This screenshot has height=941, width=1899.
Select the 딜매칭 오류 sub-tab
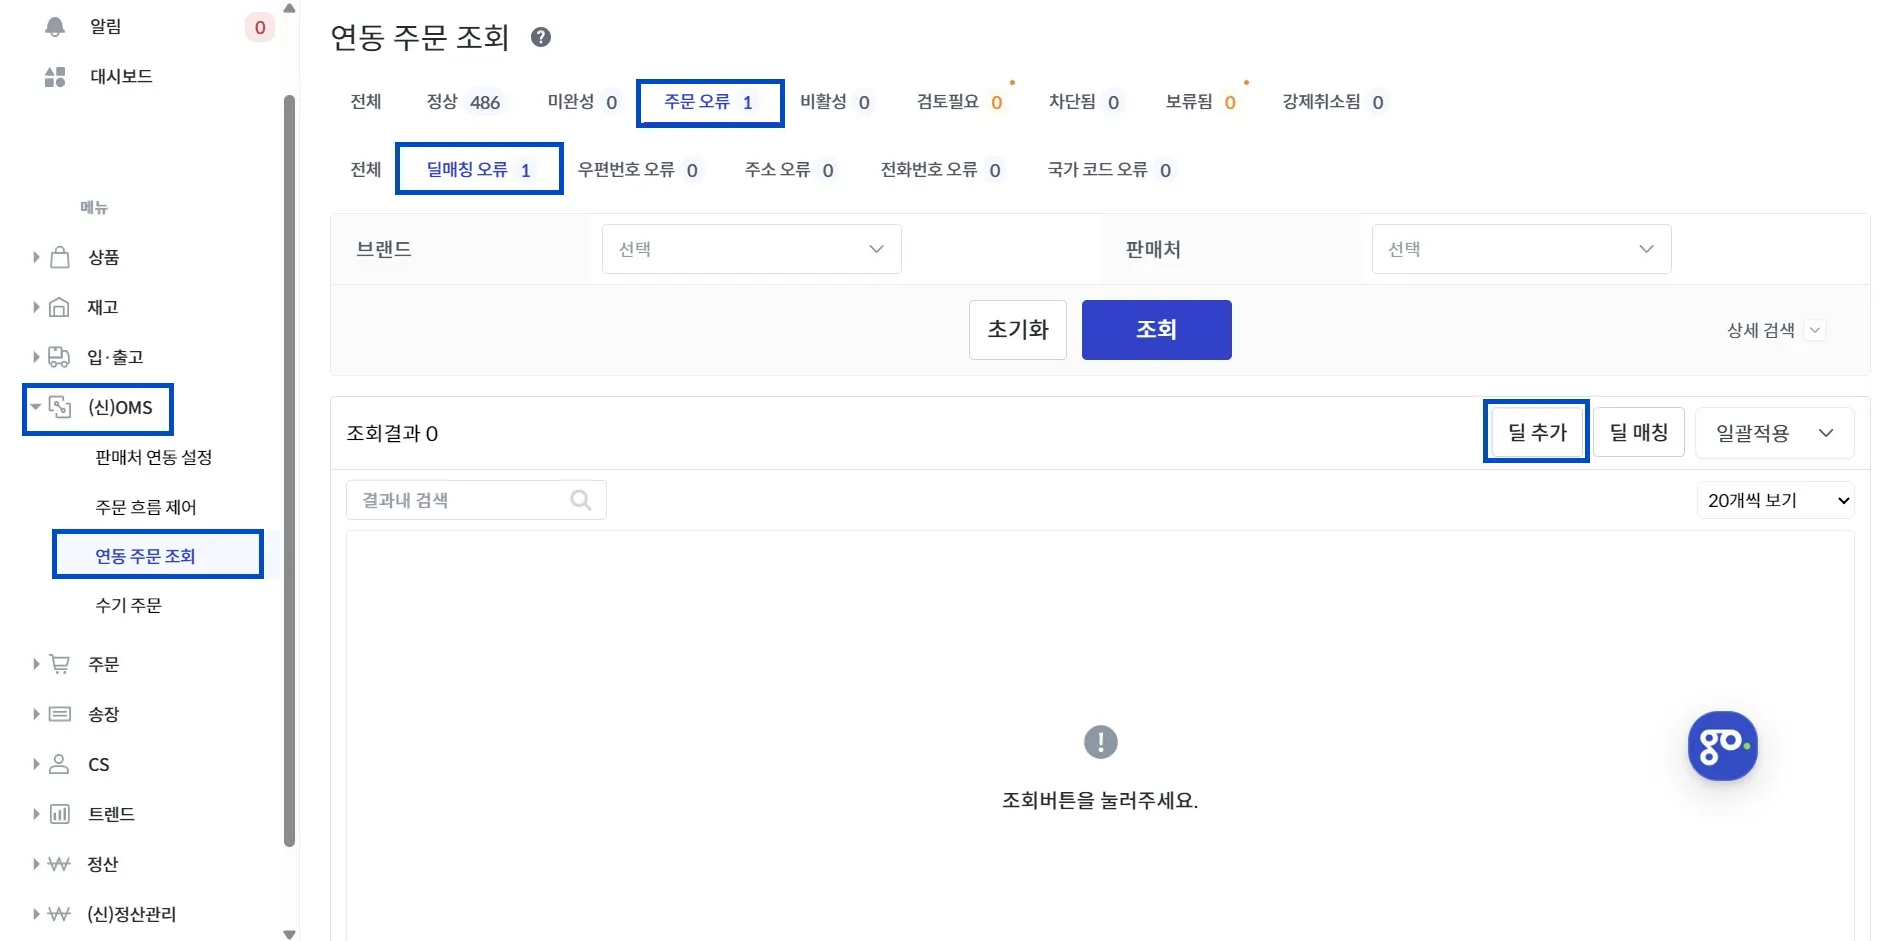pos(480,169)
